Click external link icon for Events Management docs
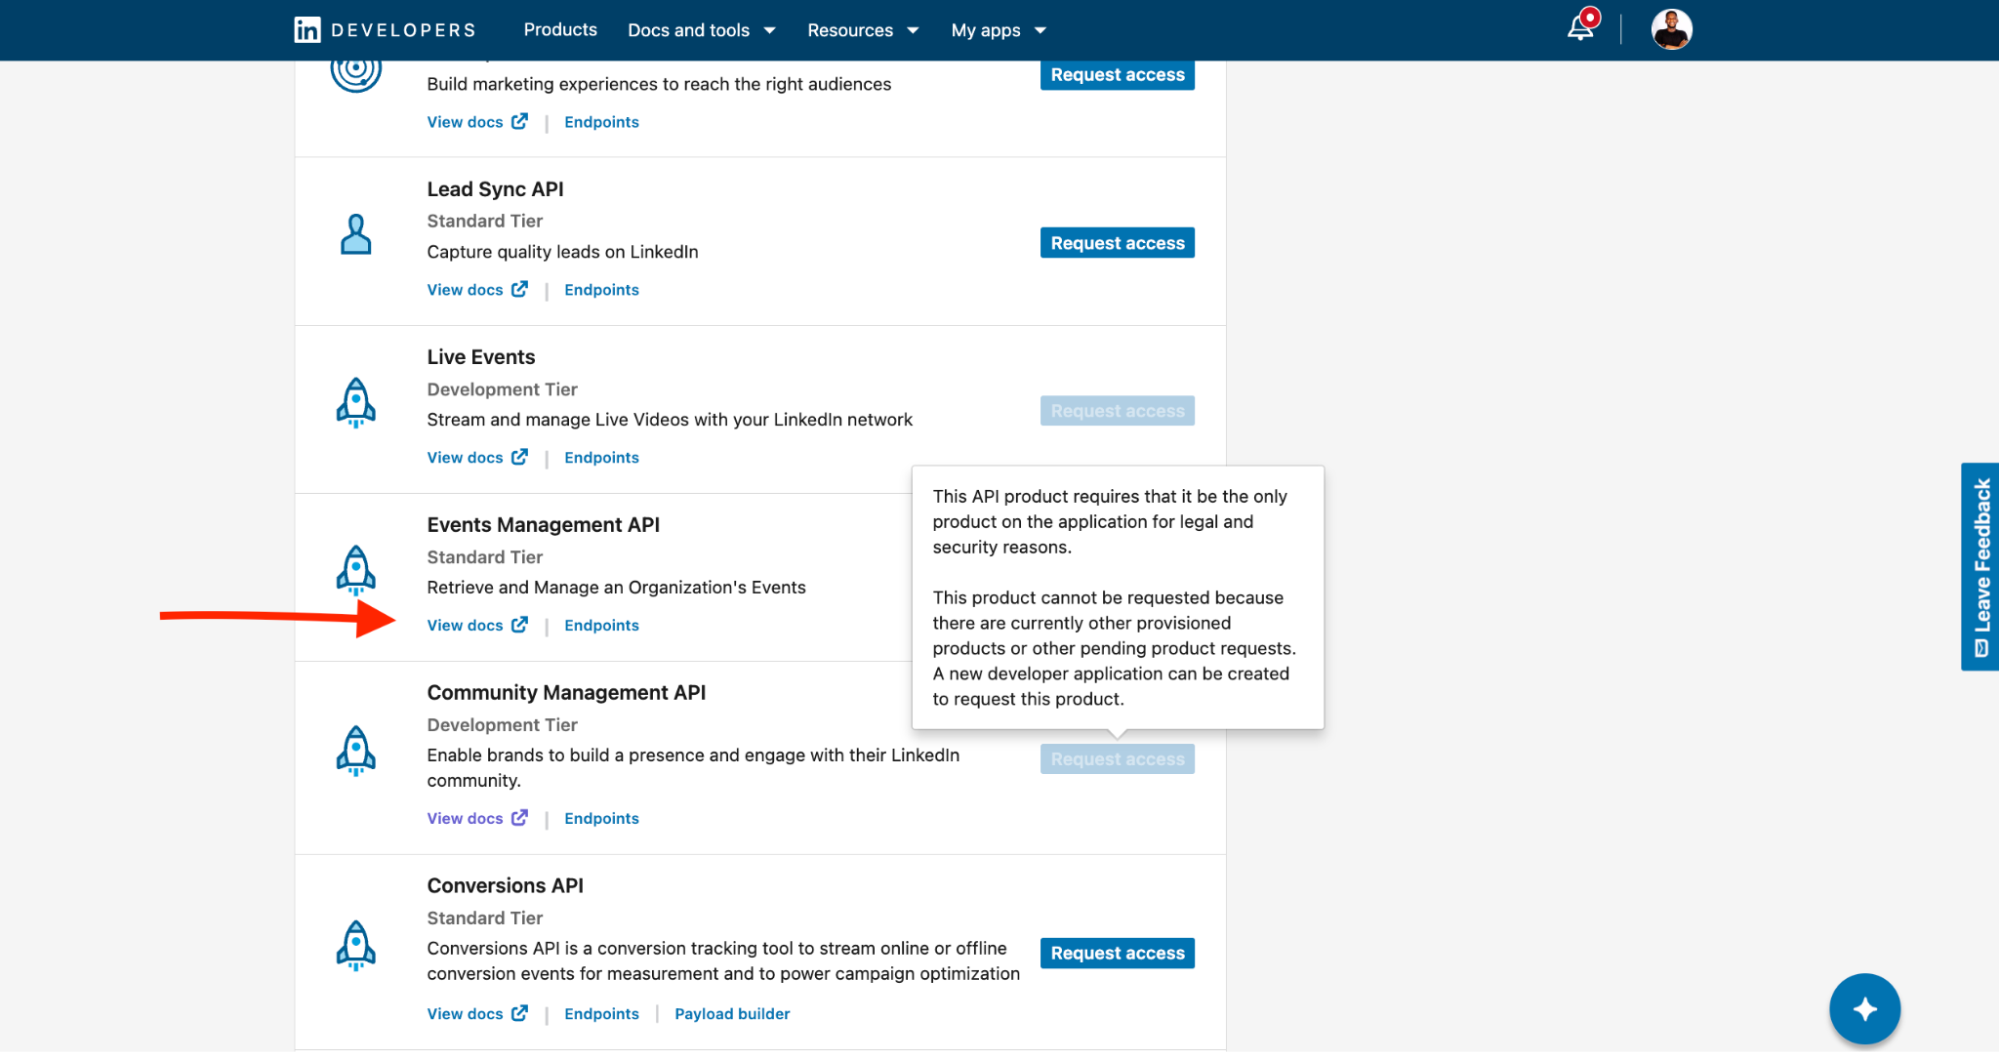1999x1053 pixels. click(x=519, y=625)
